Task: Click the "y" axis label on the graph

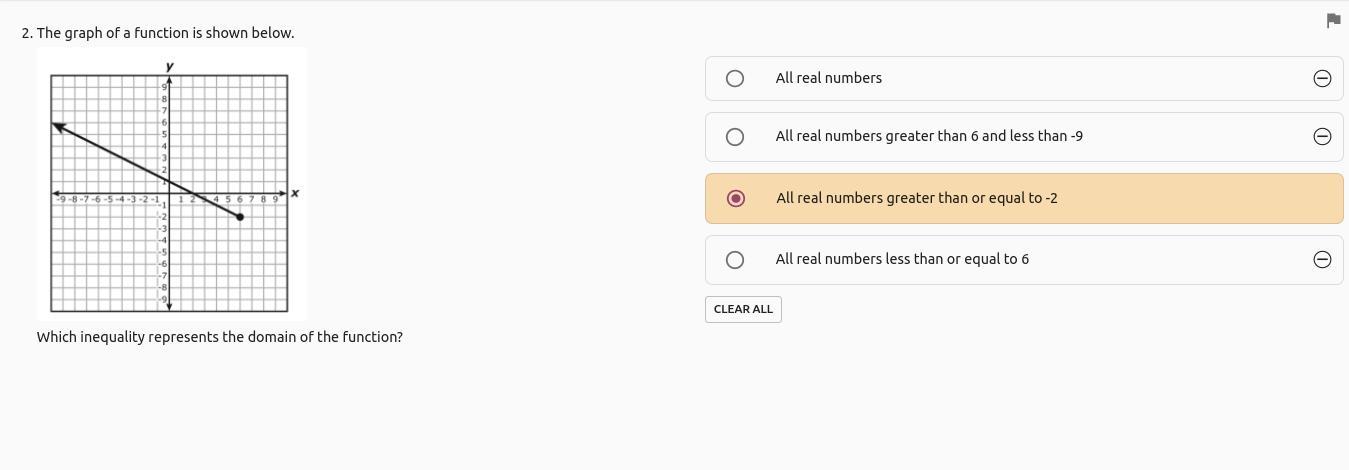Action: point(169,66)
